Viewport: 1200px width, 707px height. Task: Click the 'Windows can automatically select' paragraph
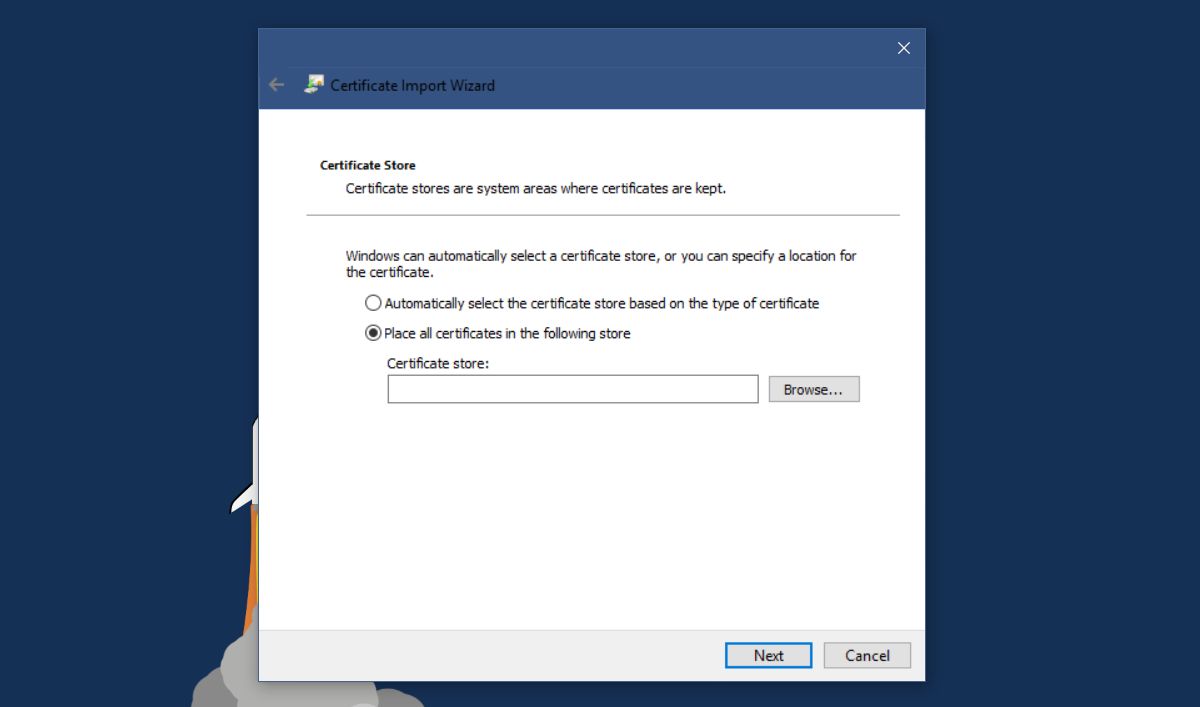[601, 264]
